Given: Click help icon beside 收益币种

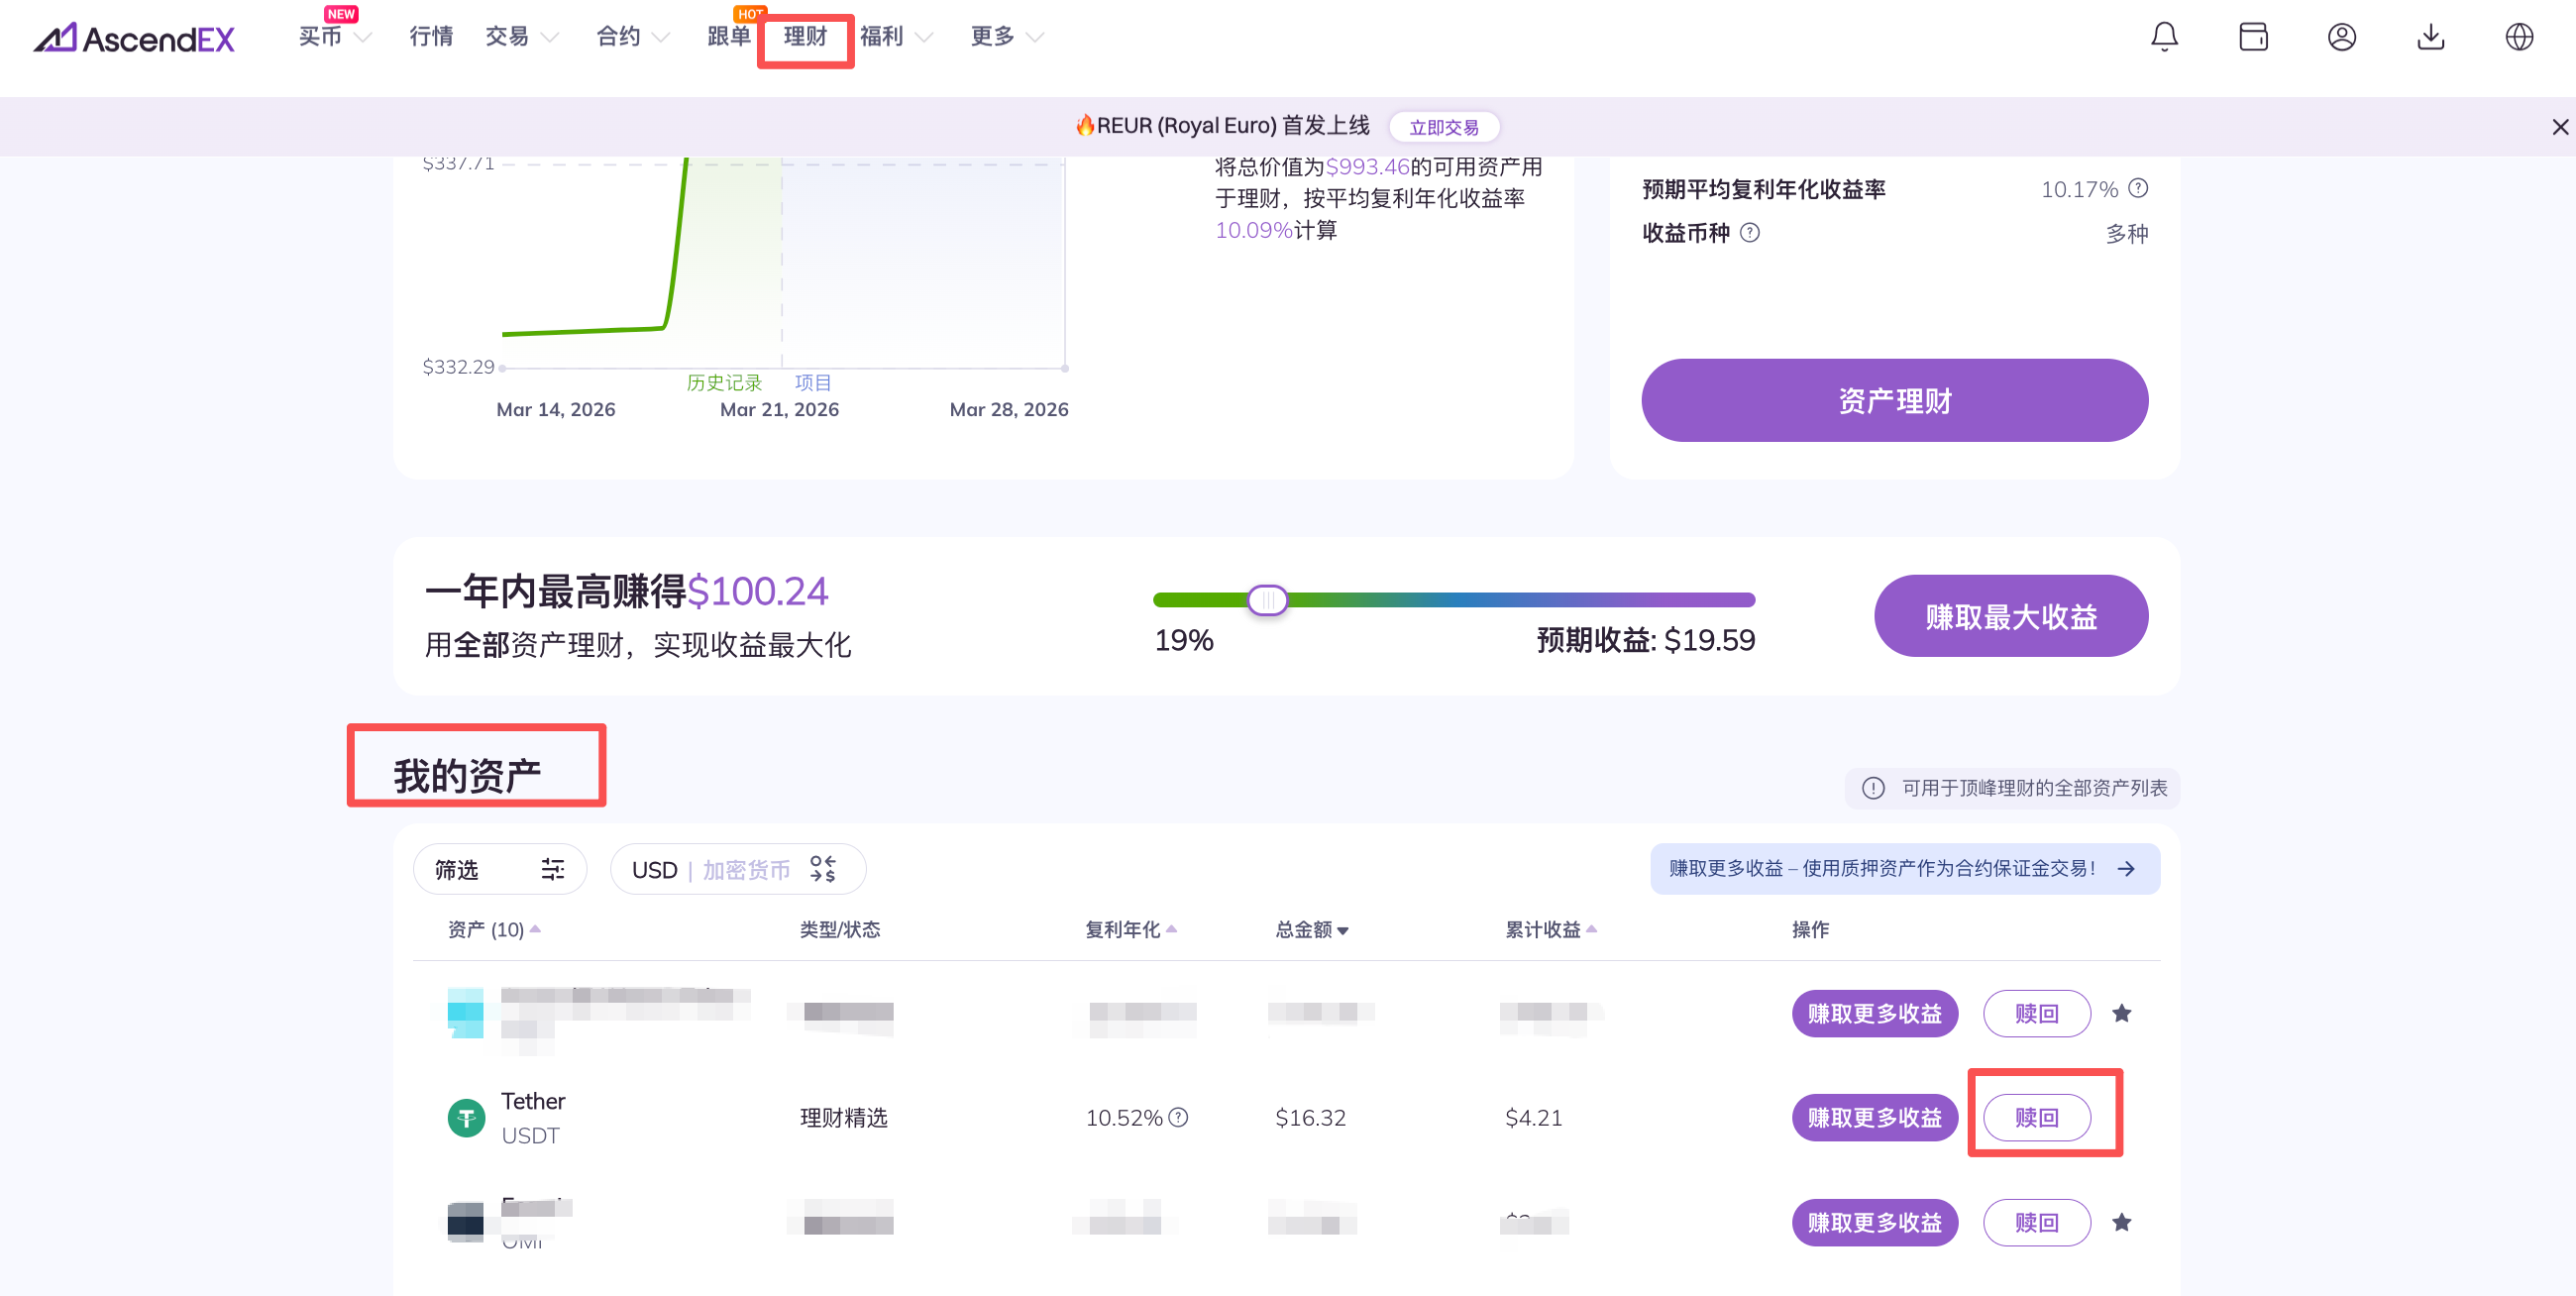Looking at the screenshot, I should (1750, 233).
